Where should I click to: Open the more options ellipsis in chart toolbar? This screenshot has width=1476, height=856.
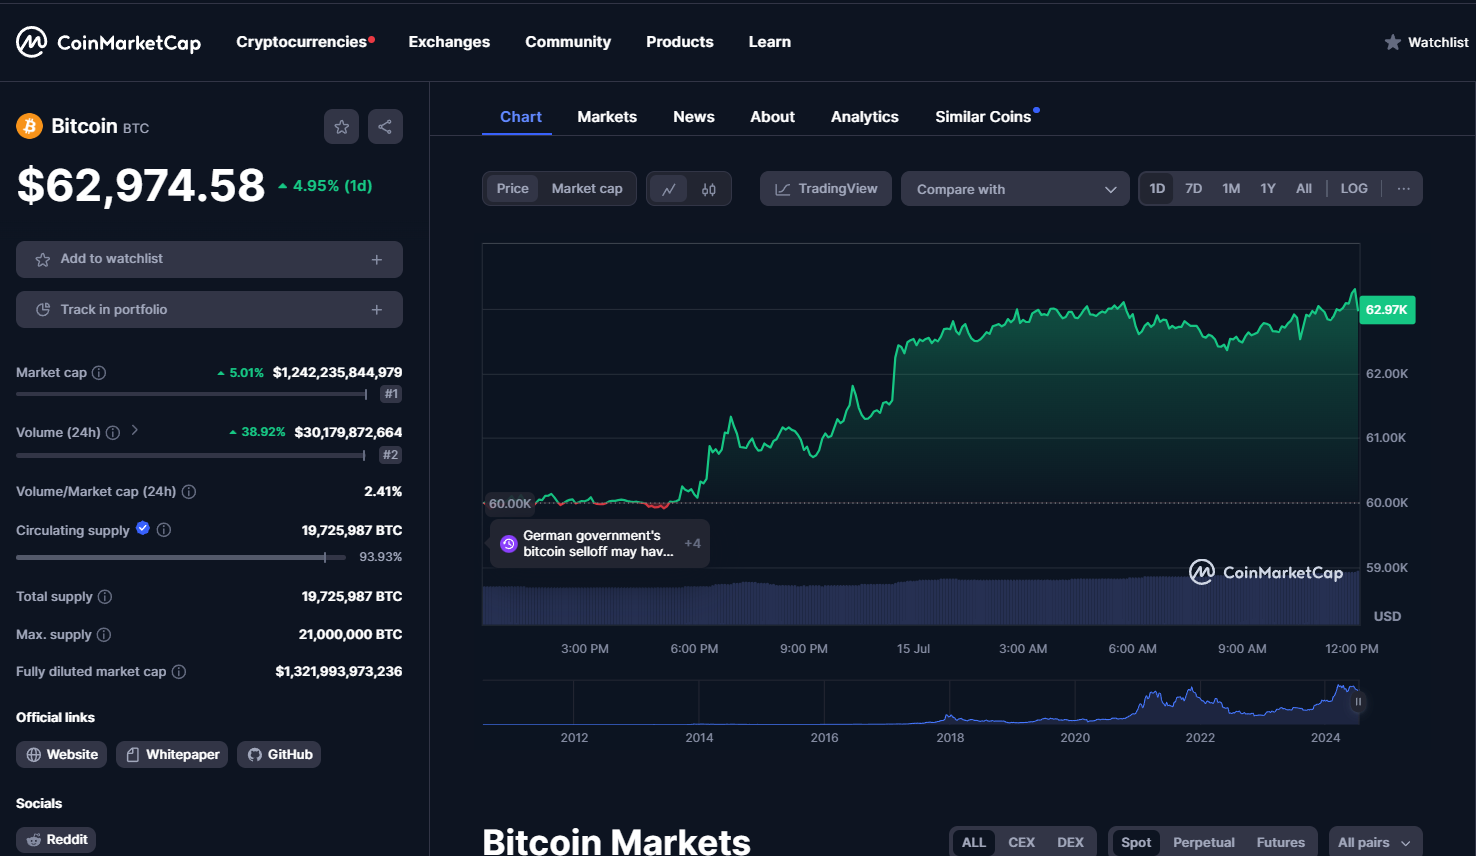(x=1404, y=189)
